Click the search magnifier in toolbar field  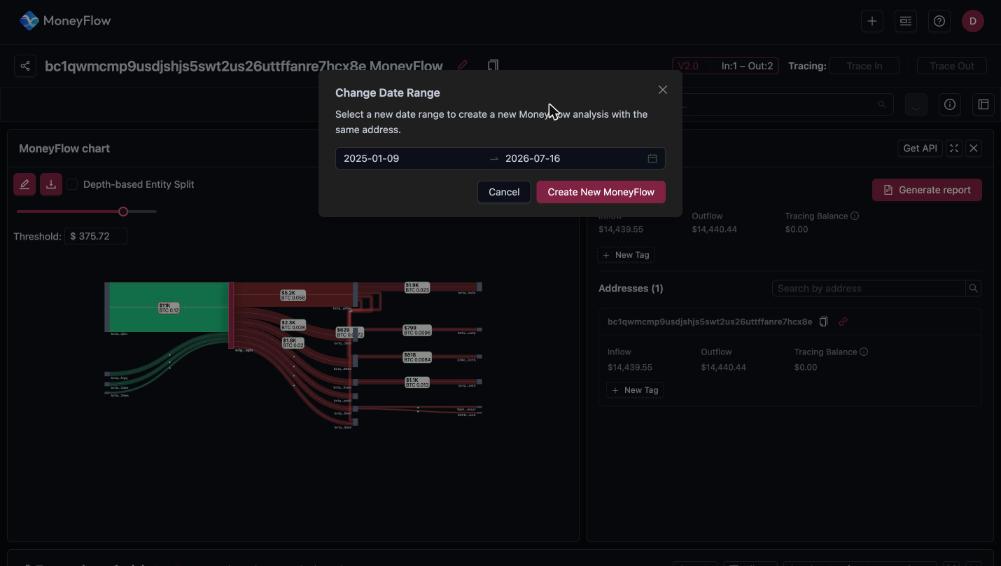click(882, 105)
